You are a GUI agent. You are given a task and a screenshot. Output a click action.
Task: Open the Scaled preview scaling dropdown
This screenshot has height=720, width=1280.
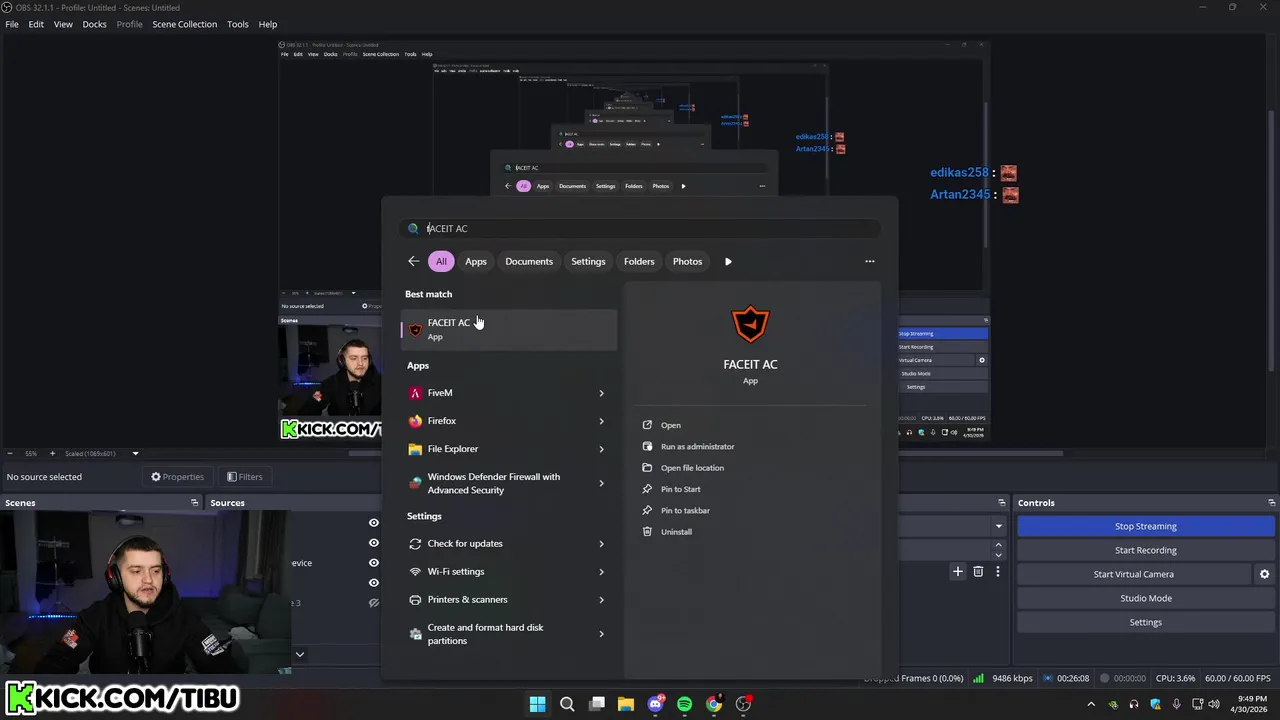point(135,454)
